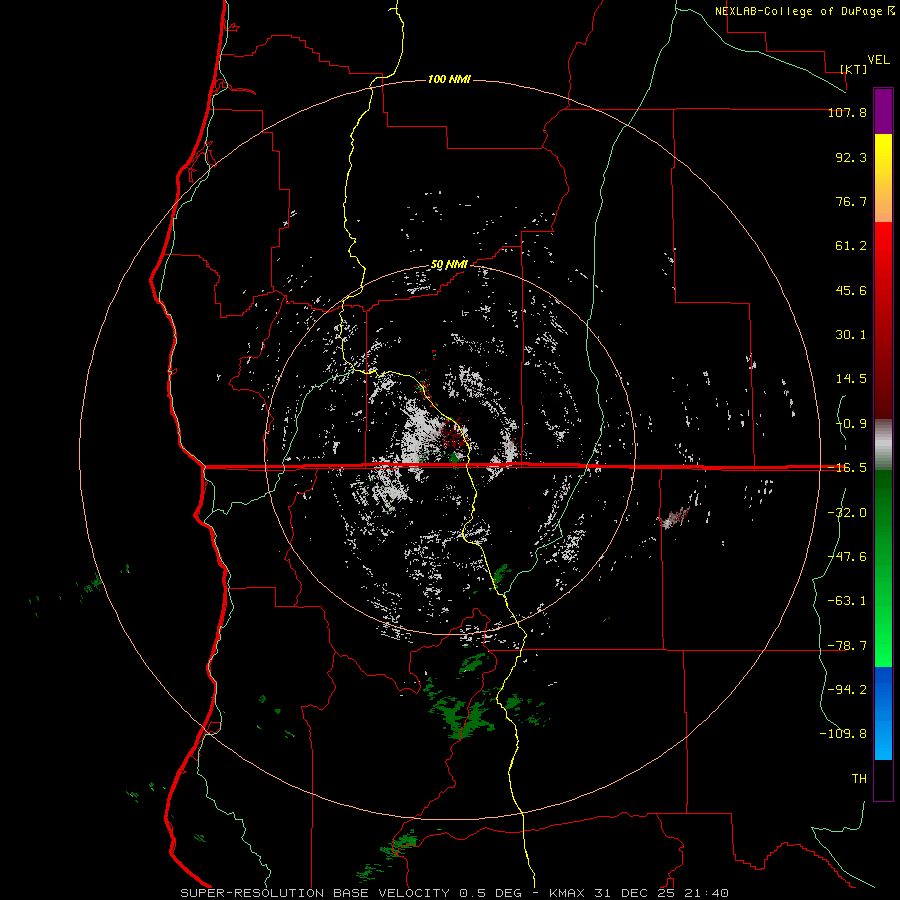Click the 30.1 velocity scale value
This screenshot has width=900, height=900.
(851, 335)
